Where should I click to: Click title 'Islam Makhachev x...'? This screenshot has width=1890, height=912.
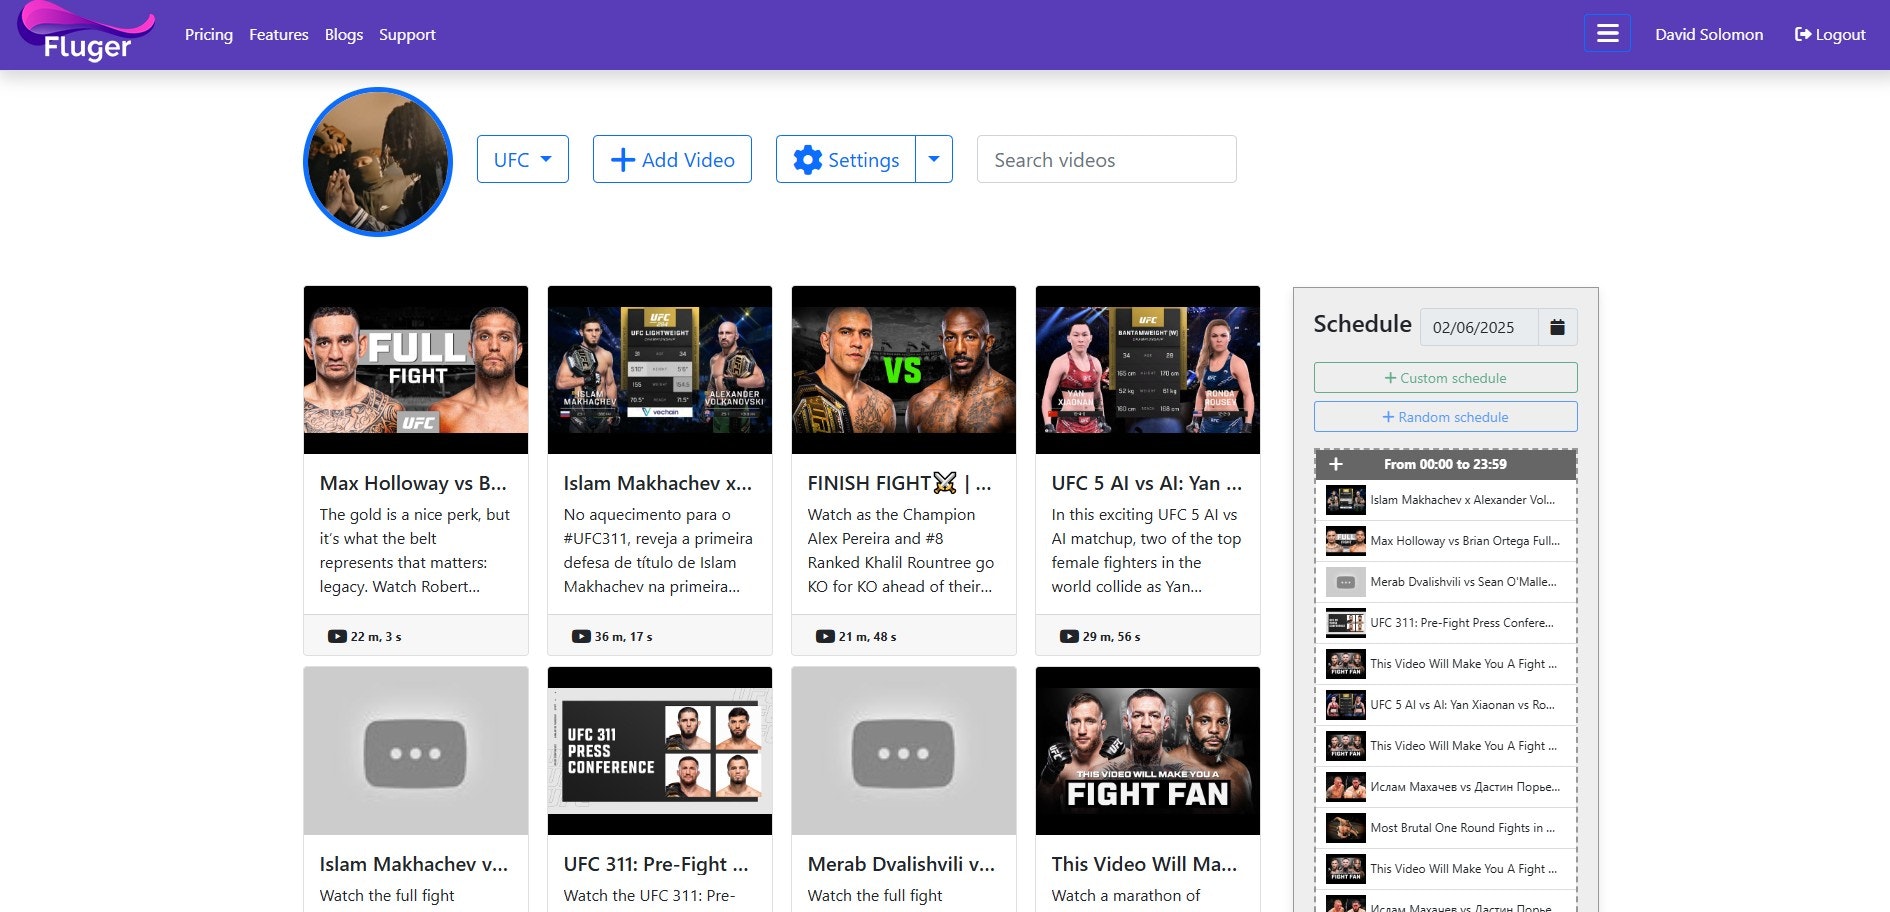coord(657,483)
